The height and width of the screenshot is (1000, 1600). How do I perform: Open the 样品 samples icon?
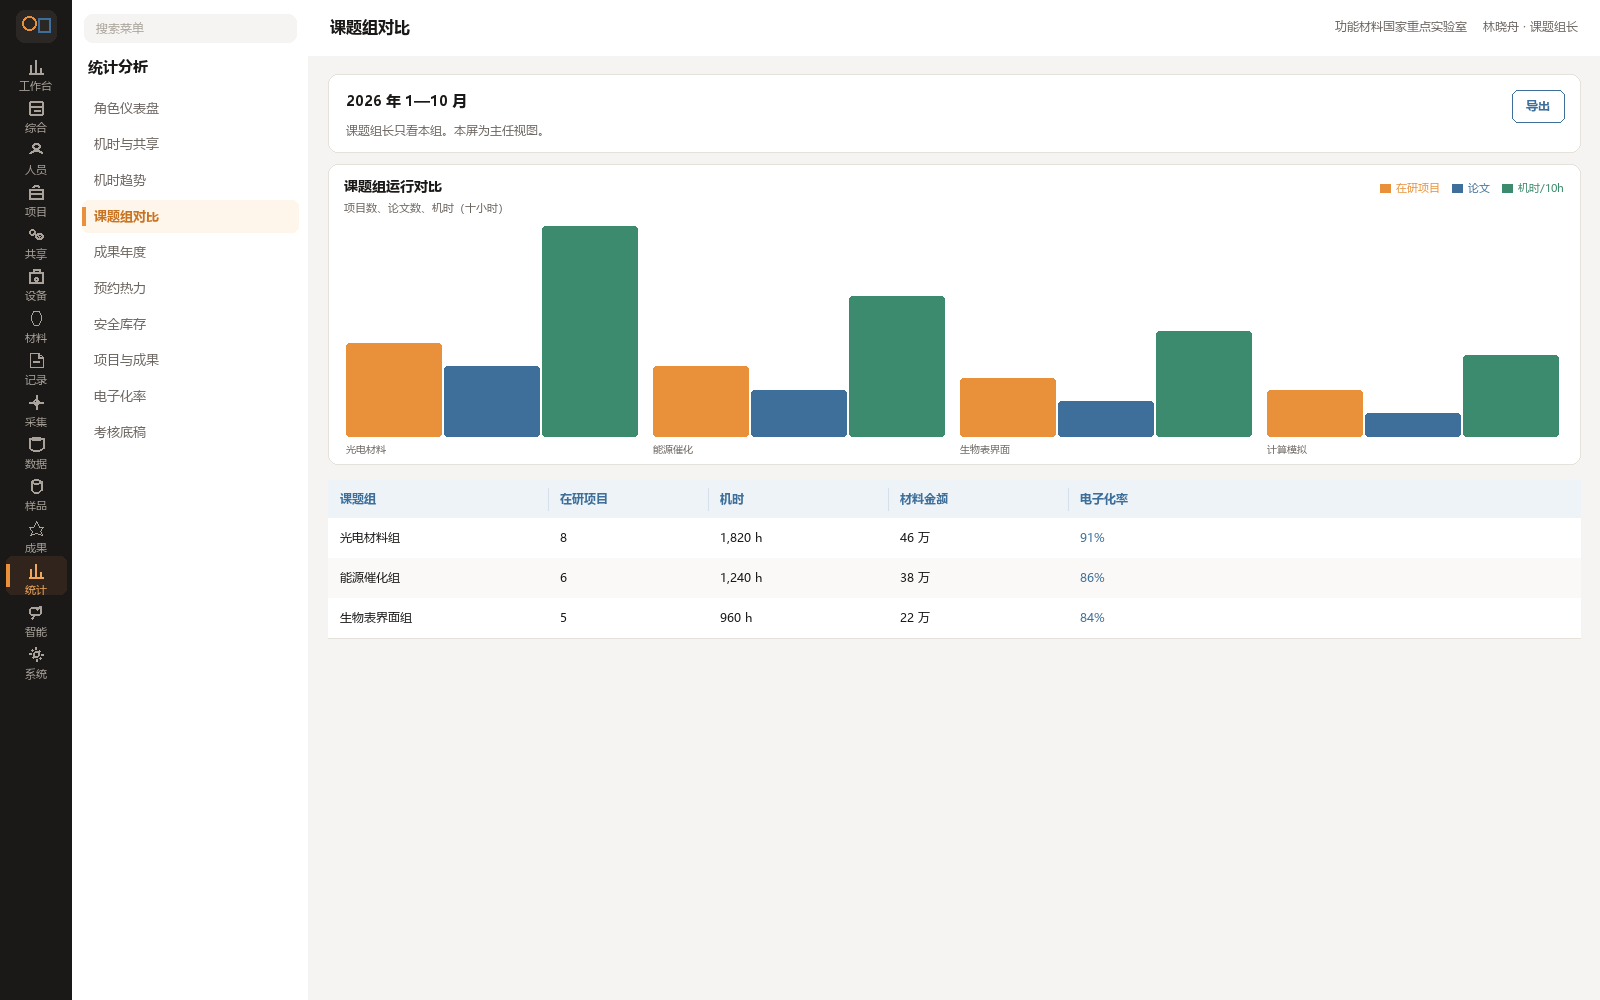pos(36,495)
